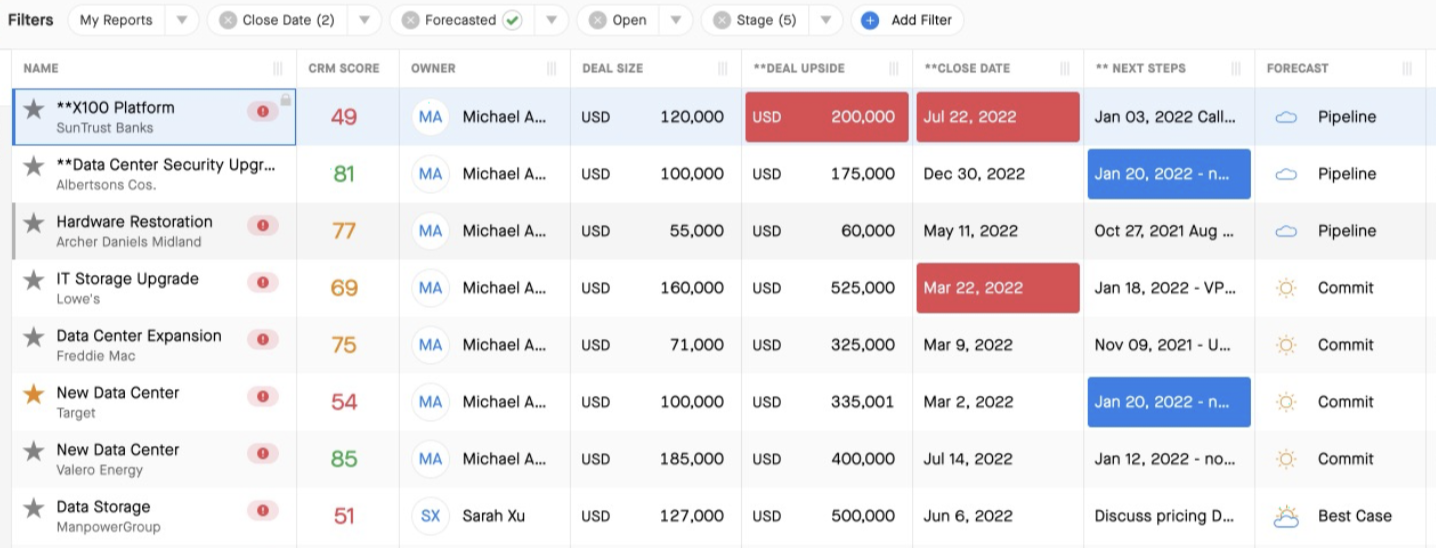Click the DEAL SIZE column resize handle
Viewport: 1436px width, 548px height.
723,68
